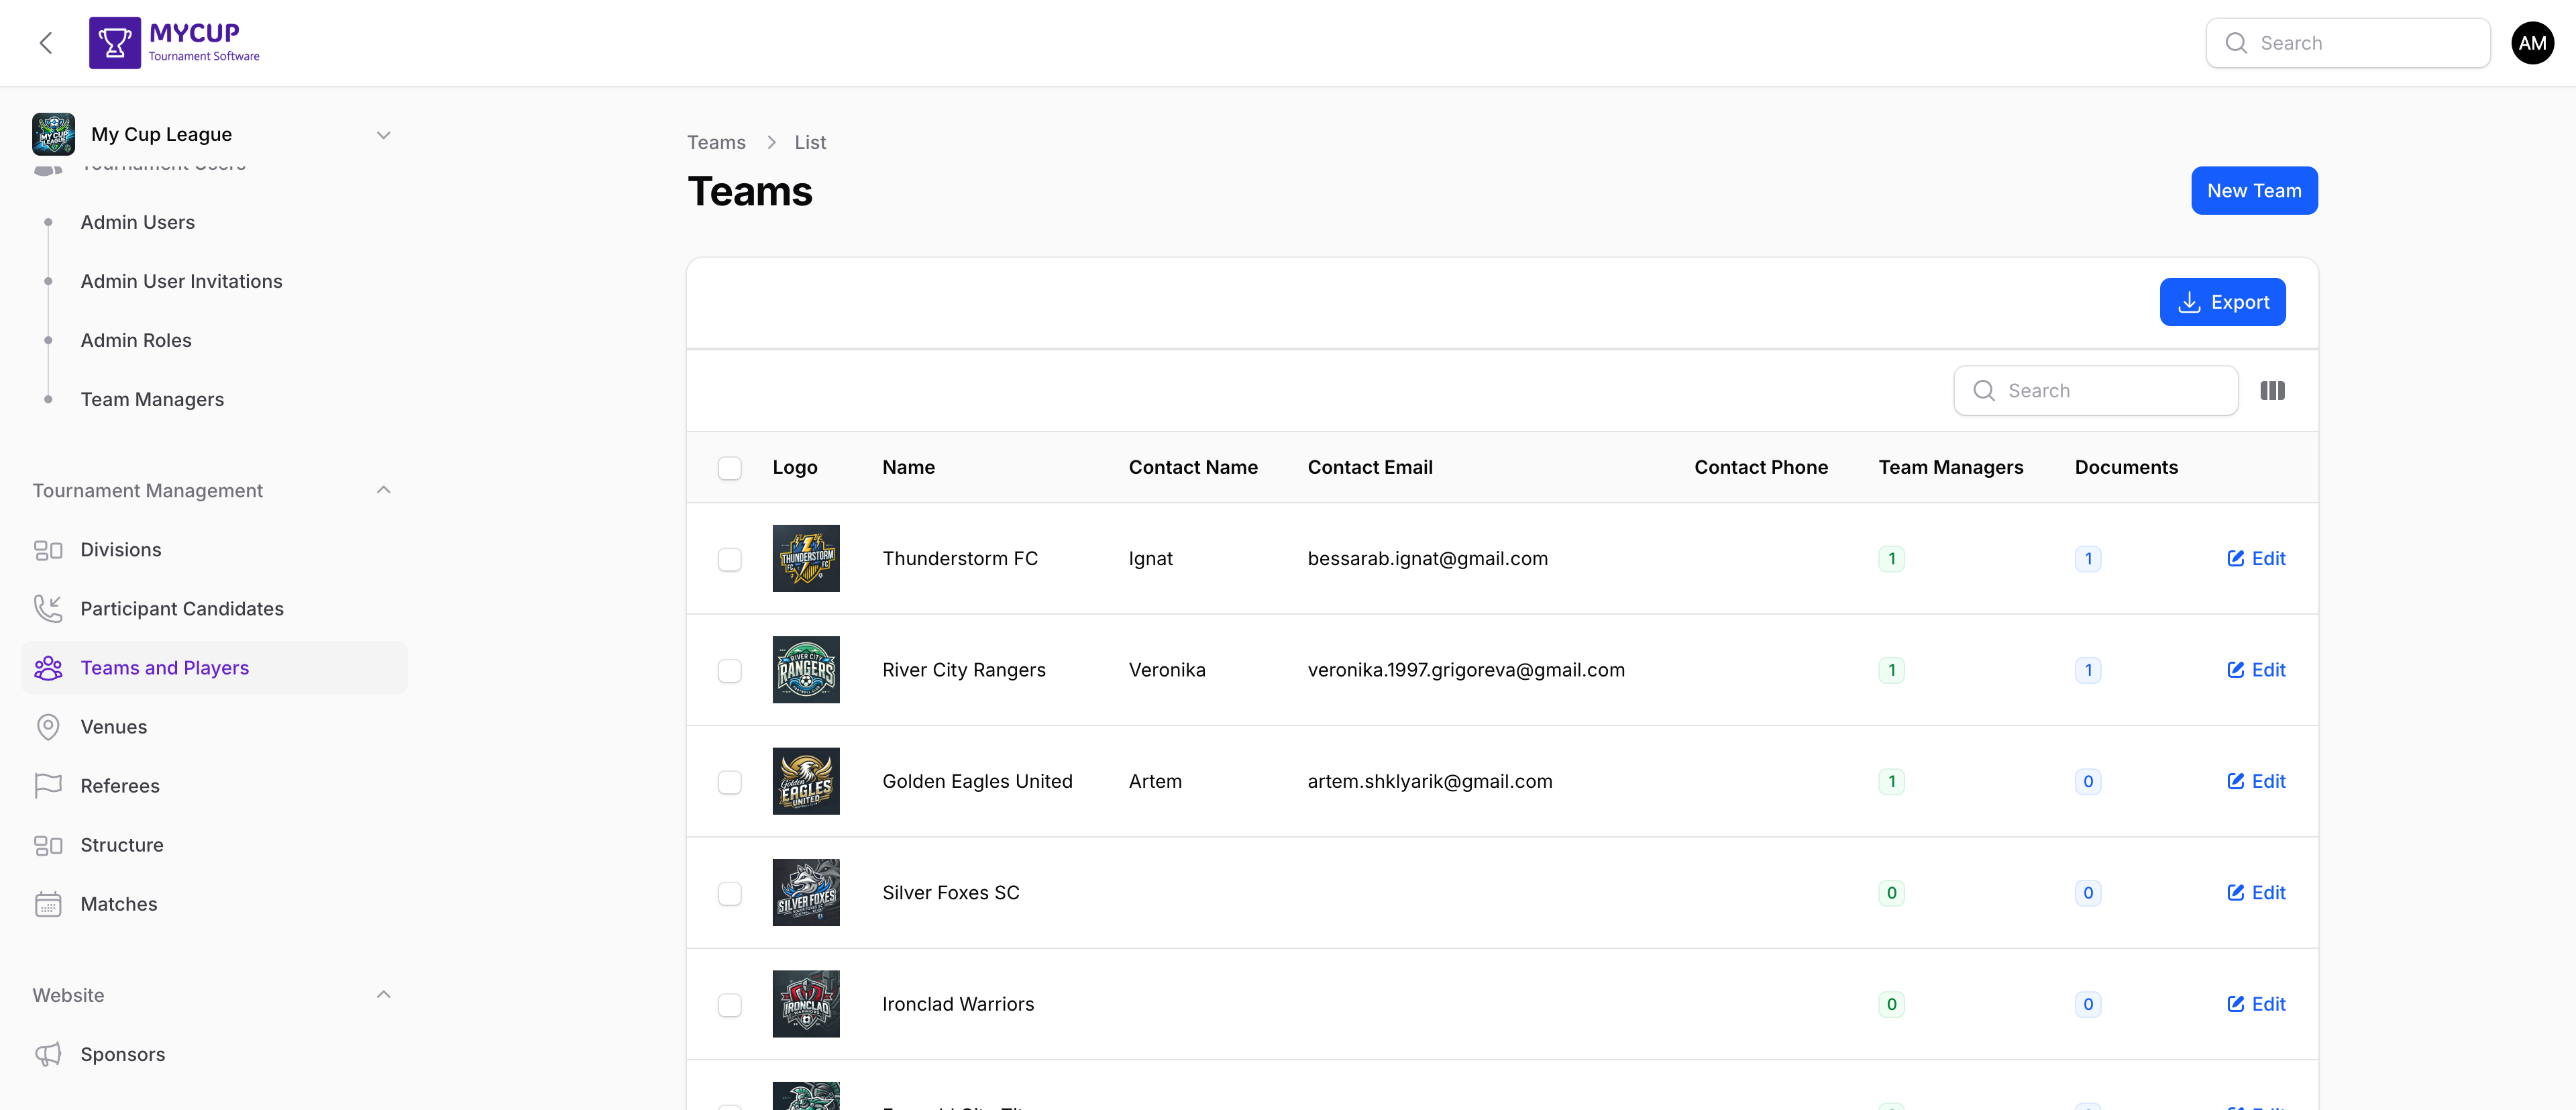Select the Referees flag icon
Screen dimensions: 2576x1110
(x=49, y=786)
